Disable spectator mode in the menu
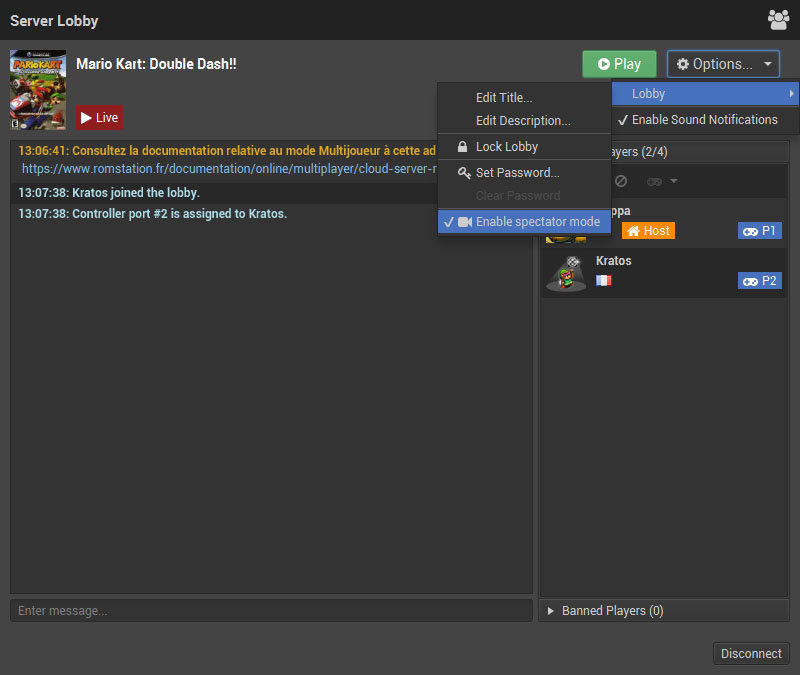 [x=525, y=222]
